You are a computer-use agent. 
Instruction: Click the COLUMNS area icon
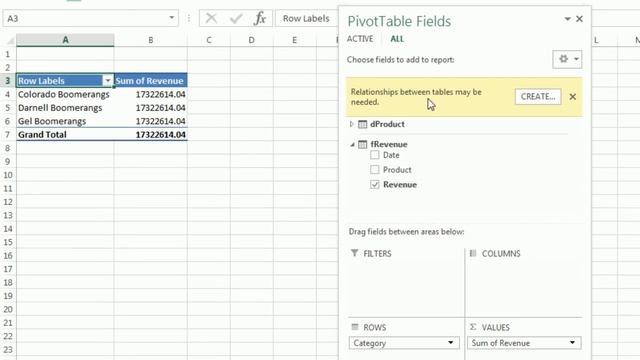click(473, 253)
